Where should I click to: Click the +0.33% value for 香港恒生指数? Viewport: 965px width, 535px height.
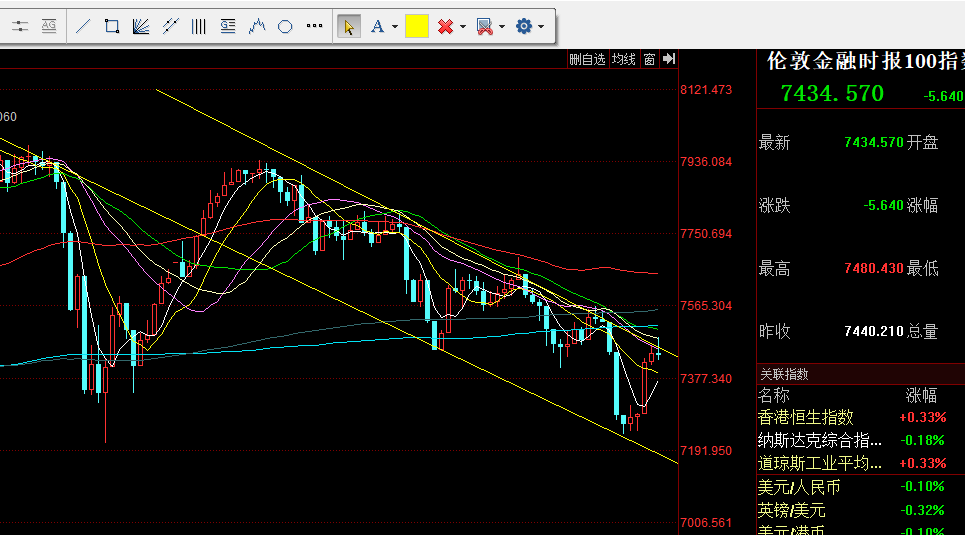coord(923,417)
